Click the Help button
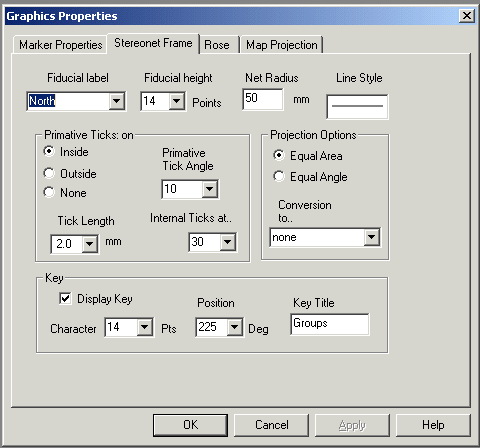Image resolution: width=480 pixels, height=448 pixels. 433,425
